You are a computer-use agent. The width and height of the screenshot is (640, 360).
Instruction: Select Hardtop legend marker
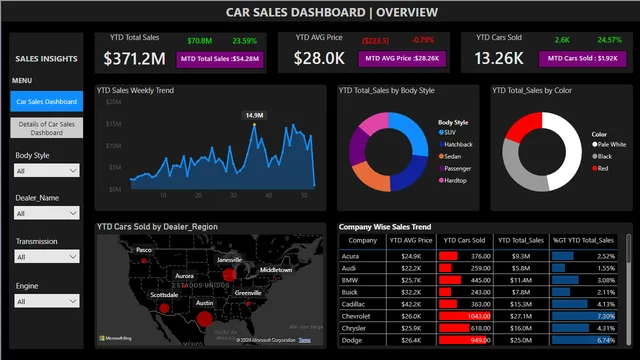441,180
